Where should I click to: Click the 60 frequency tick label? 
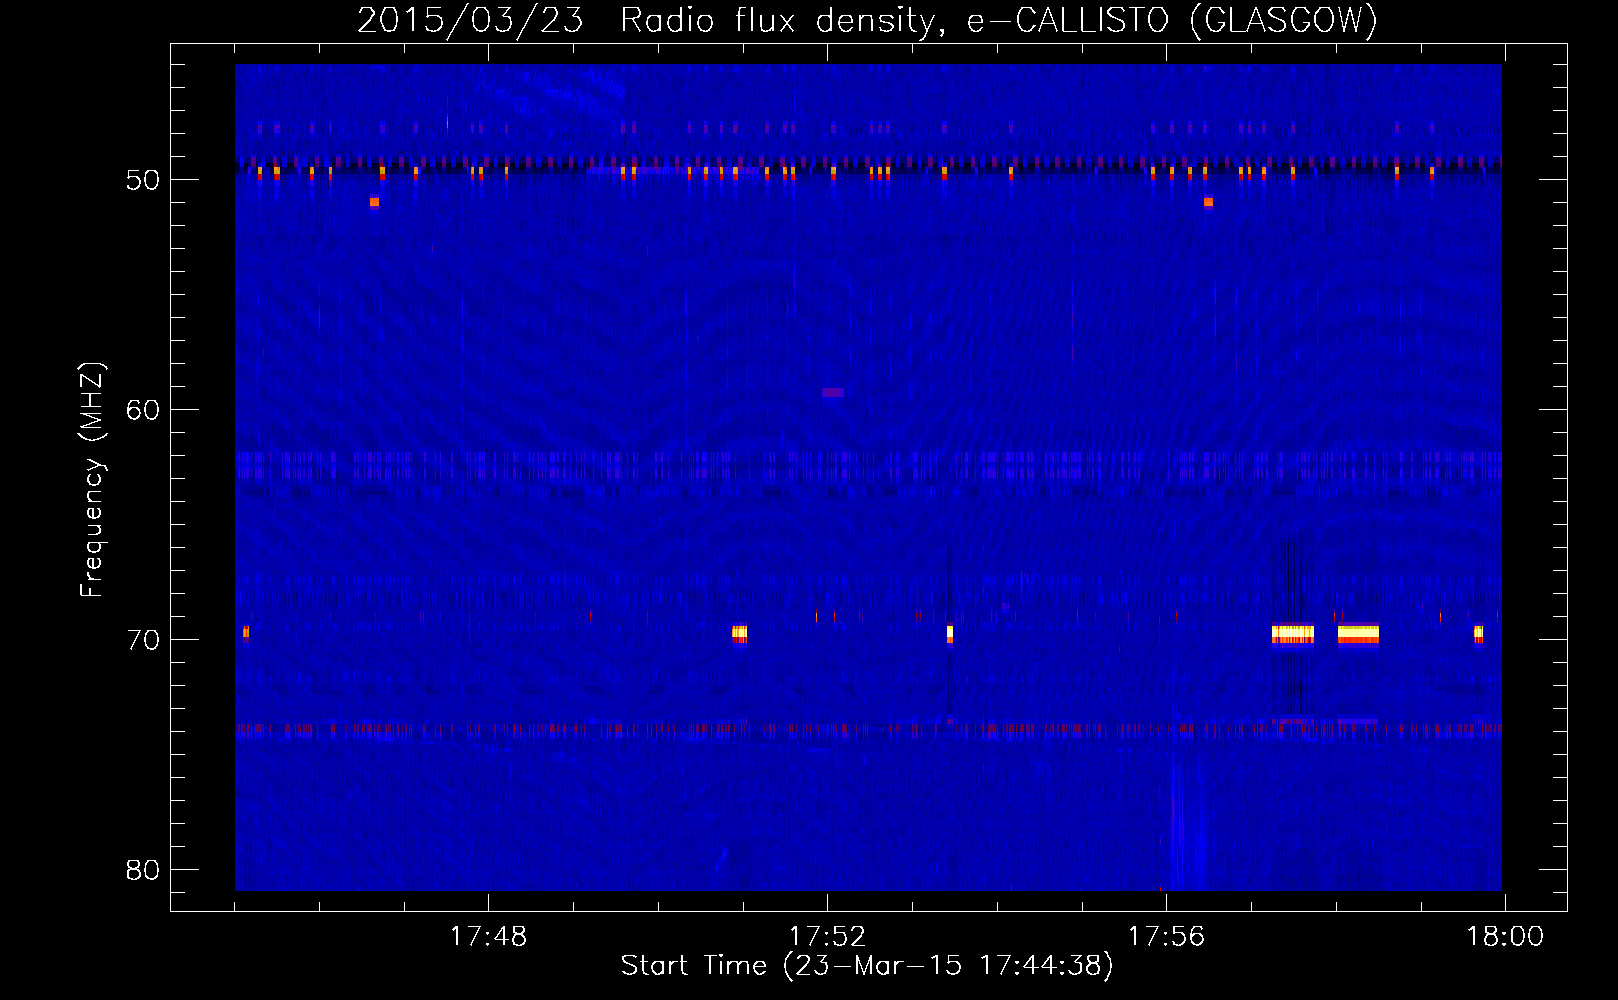tap(143, 410)
